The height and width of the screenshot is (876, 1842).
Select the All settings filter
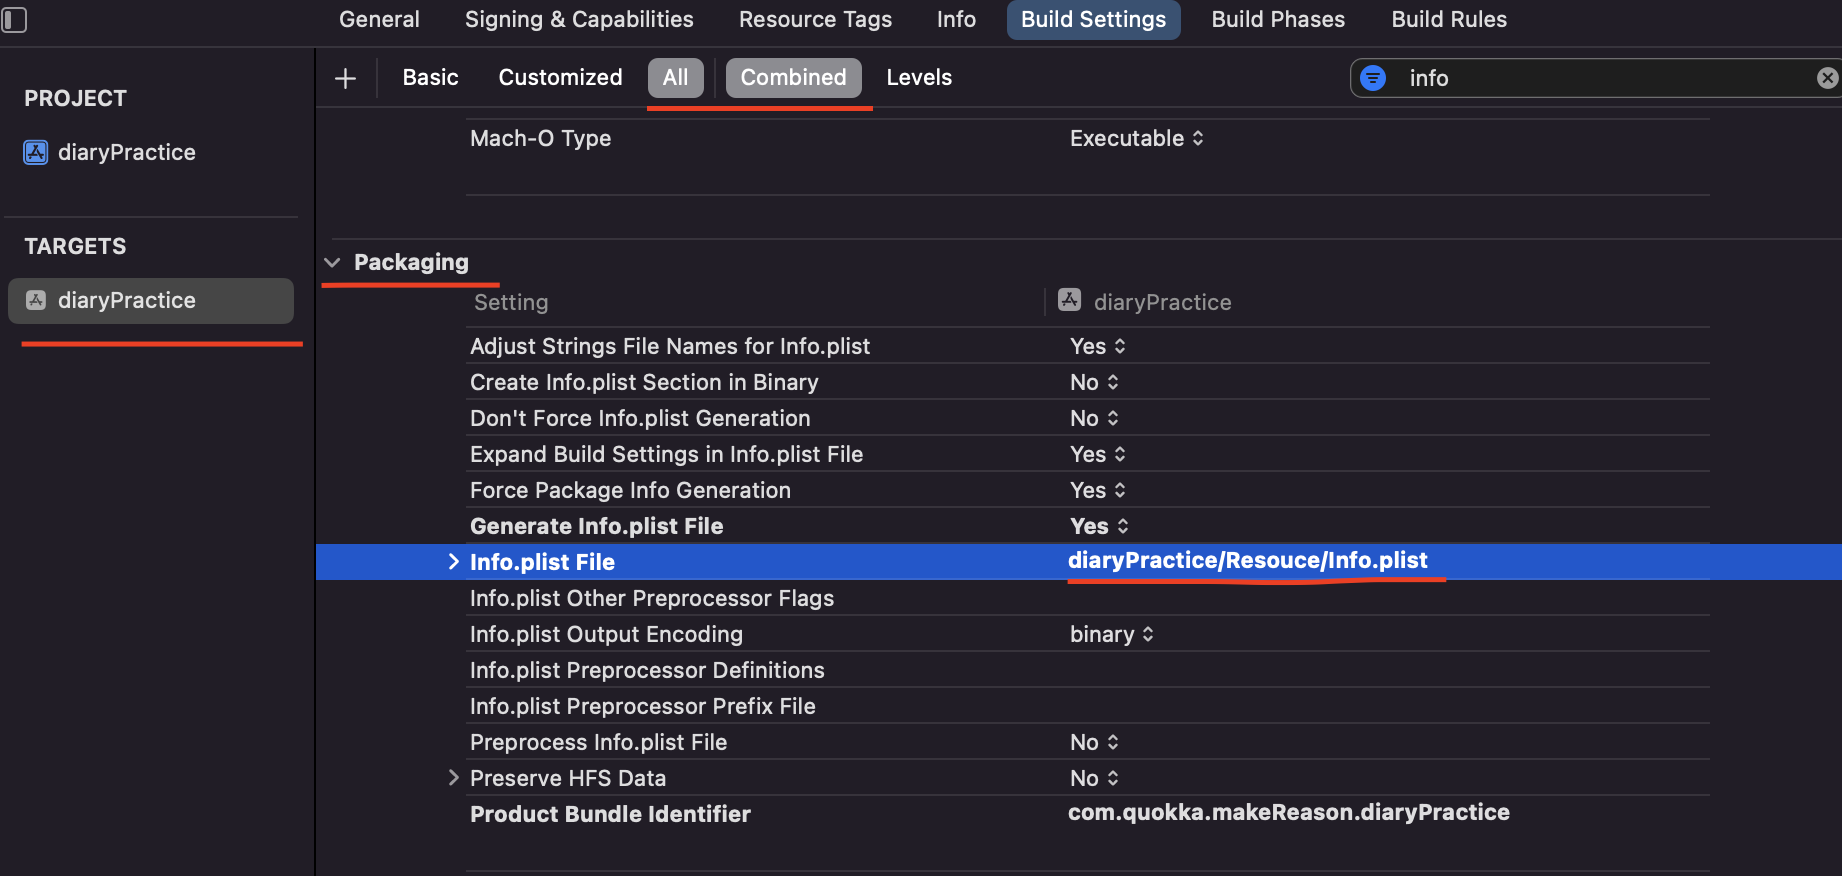(676, 78)
